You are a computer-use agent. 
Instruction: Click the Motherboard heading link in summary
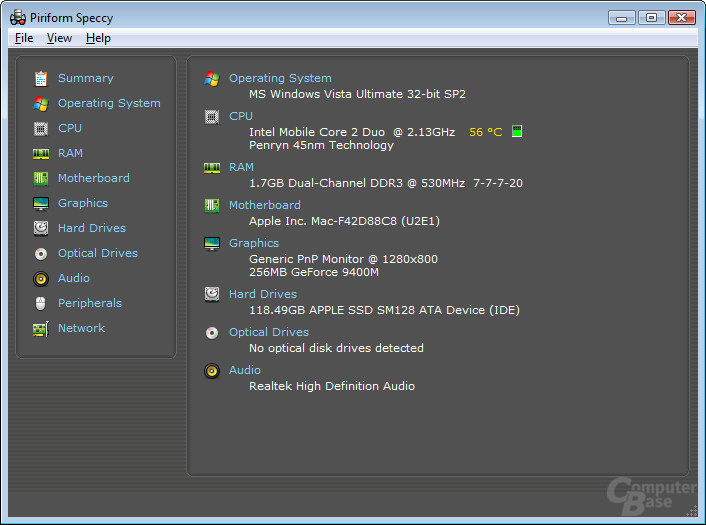coord(265,205)
